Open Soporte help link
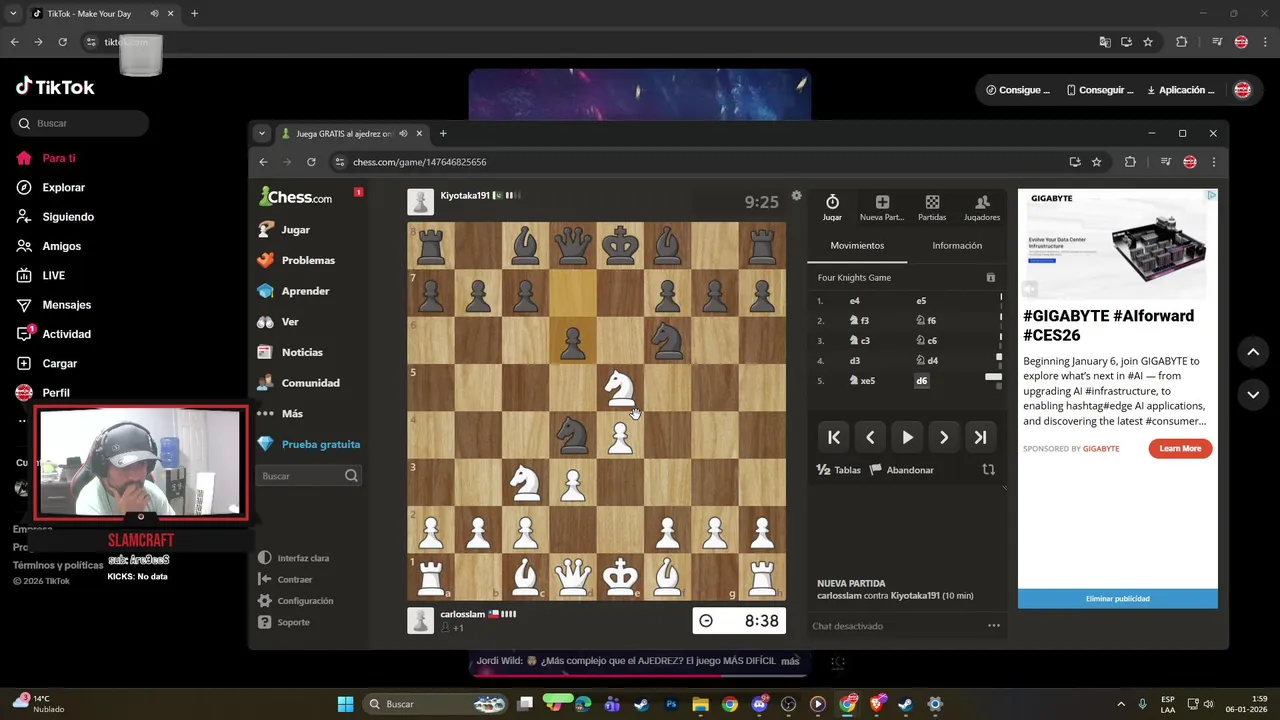Viewport: 1280px width, 720px height. pos(284,622)
